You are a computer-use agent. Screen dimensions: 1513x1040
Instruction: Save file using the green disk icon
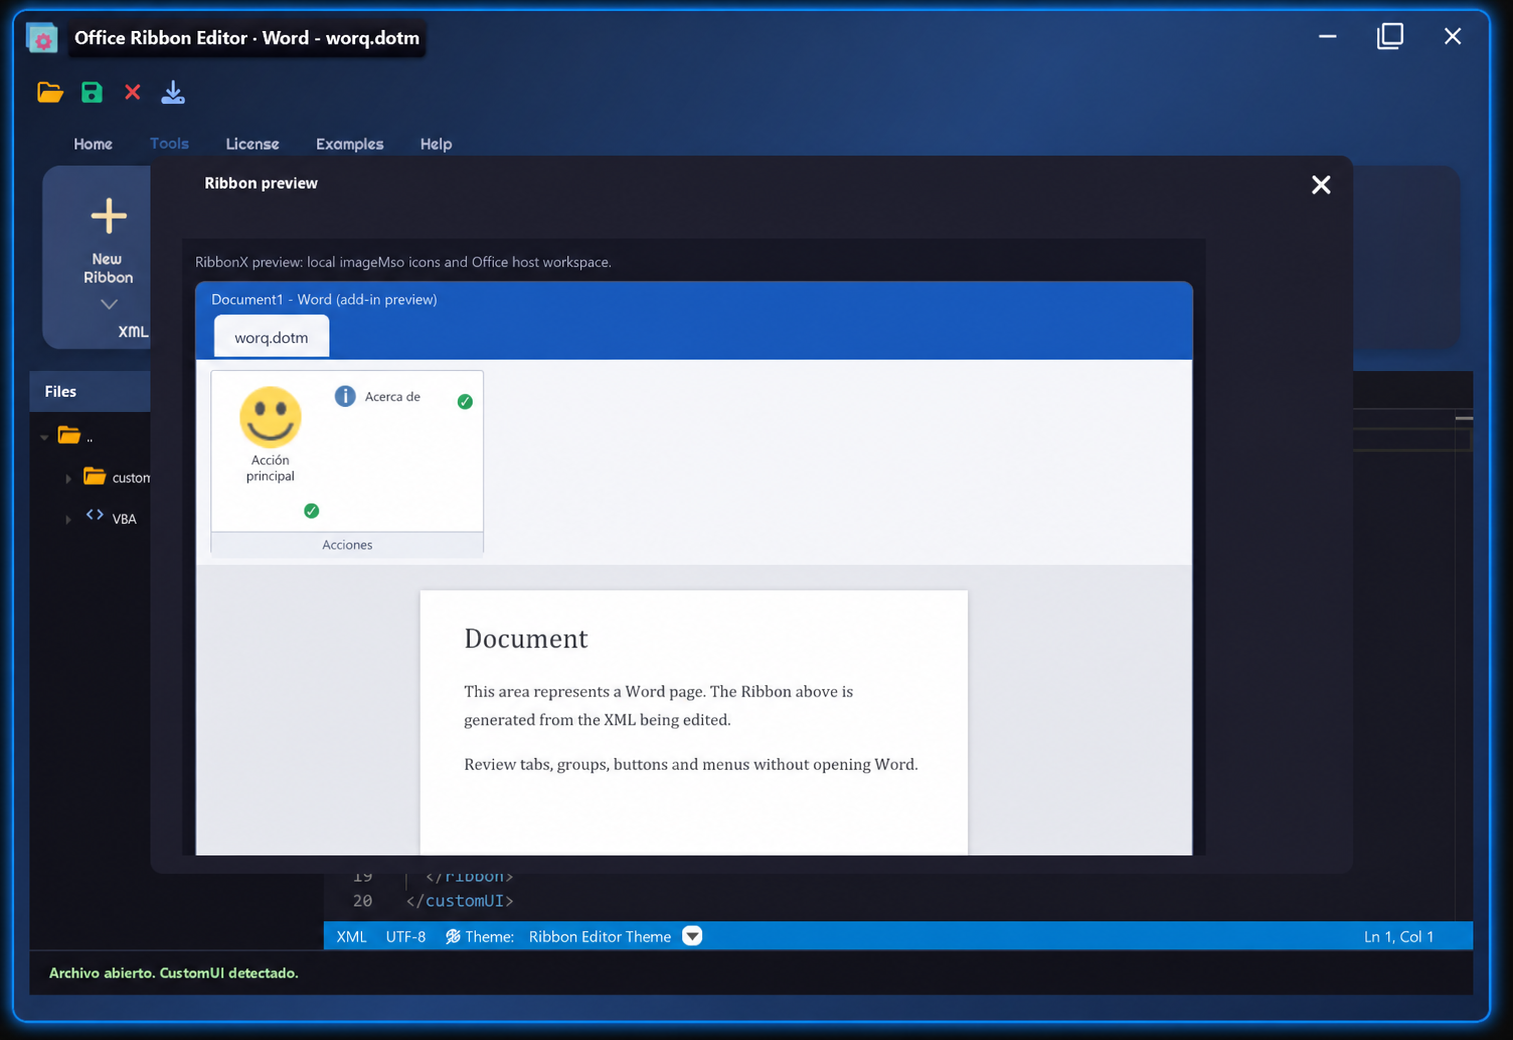tap(92, 93)
